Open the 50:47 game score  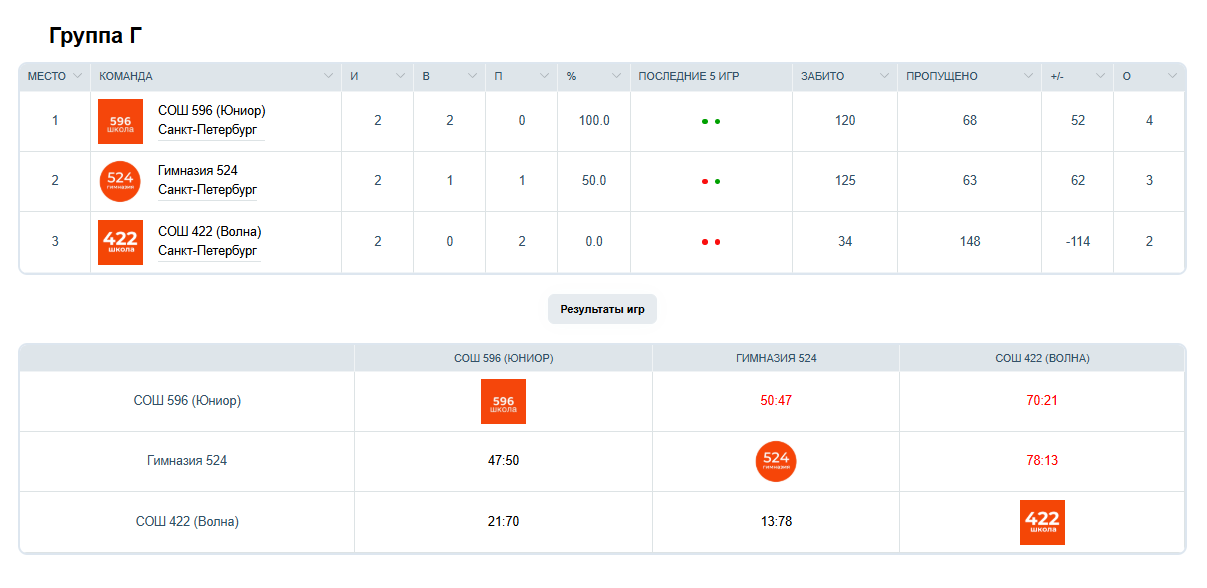coord(776,401)
